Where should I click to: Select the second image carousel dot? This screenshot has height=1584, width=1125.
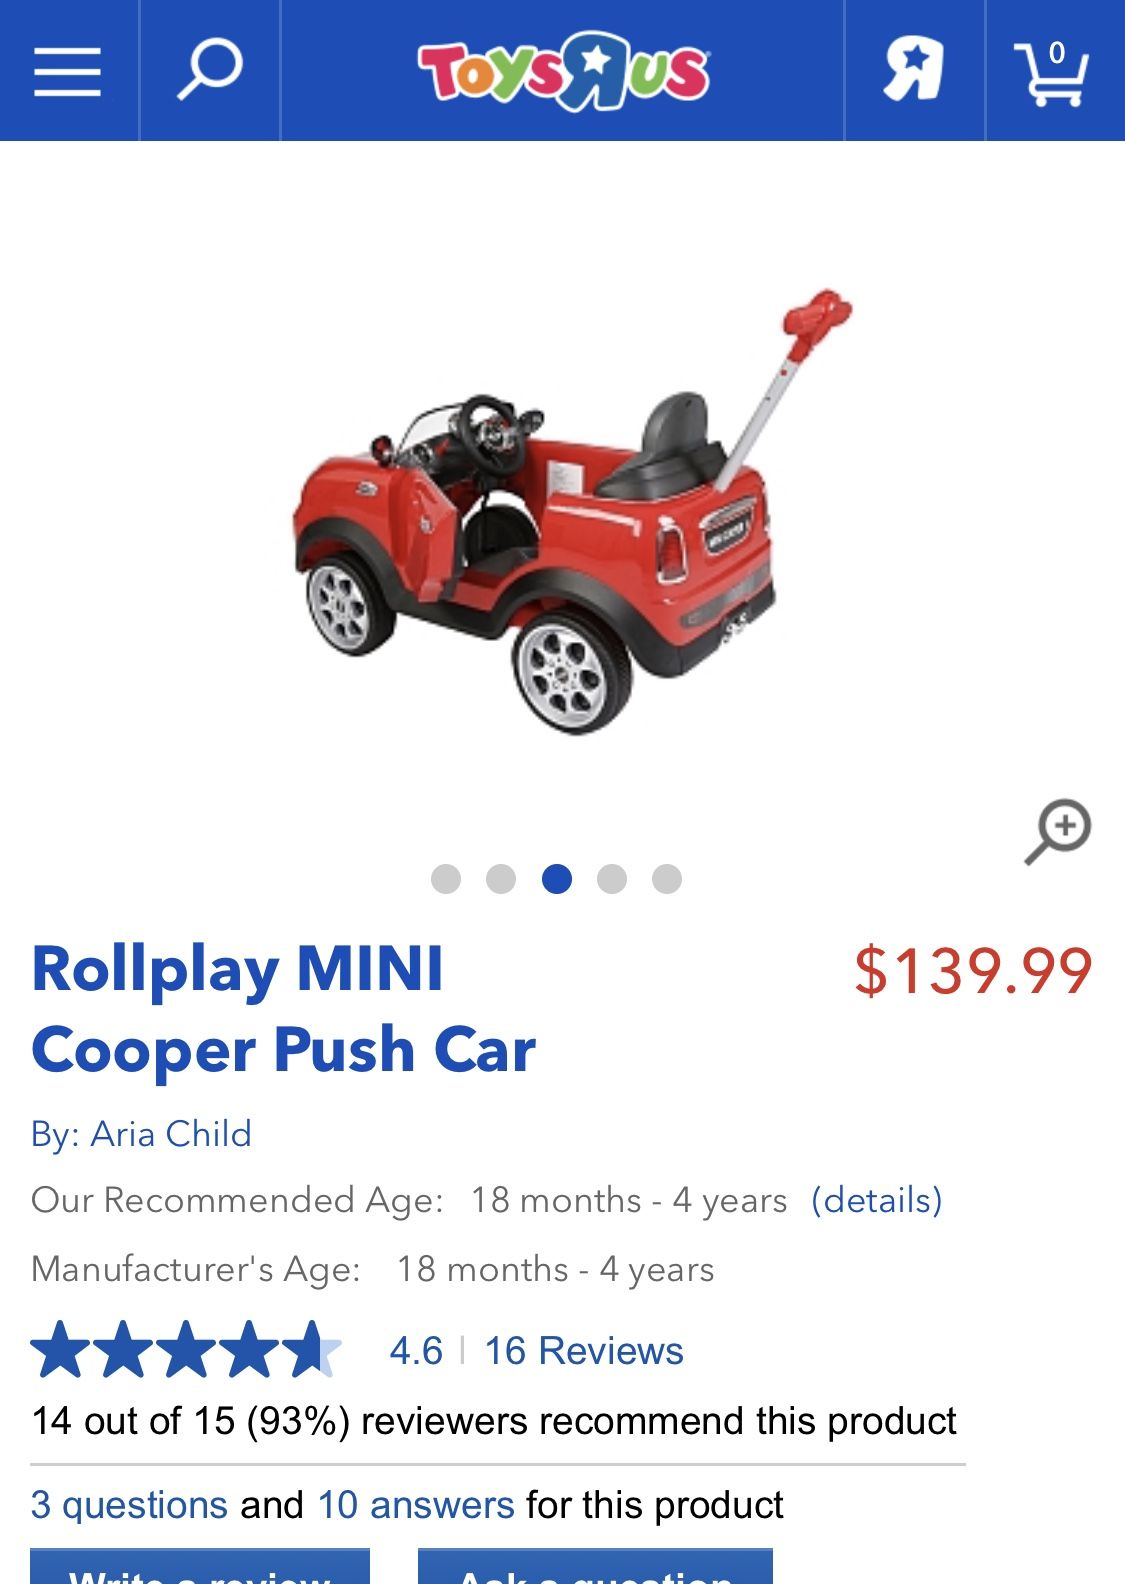point(501,879)
